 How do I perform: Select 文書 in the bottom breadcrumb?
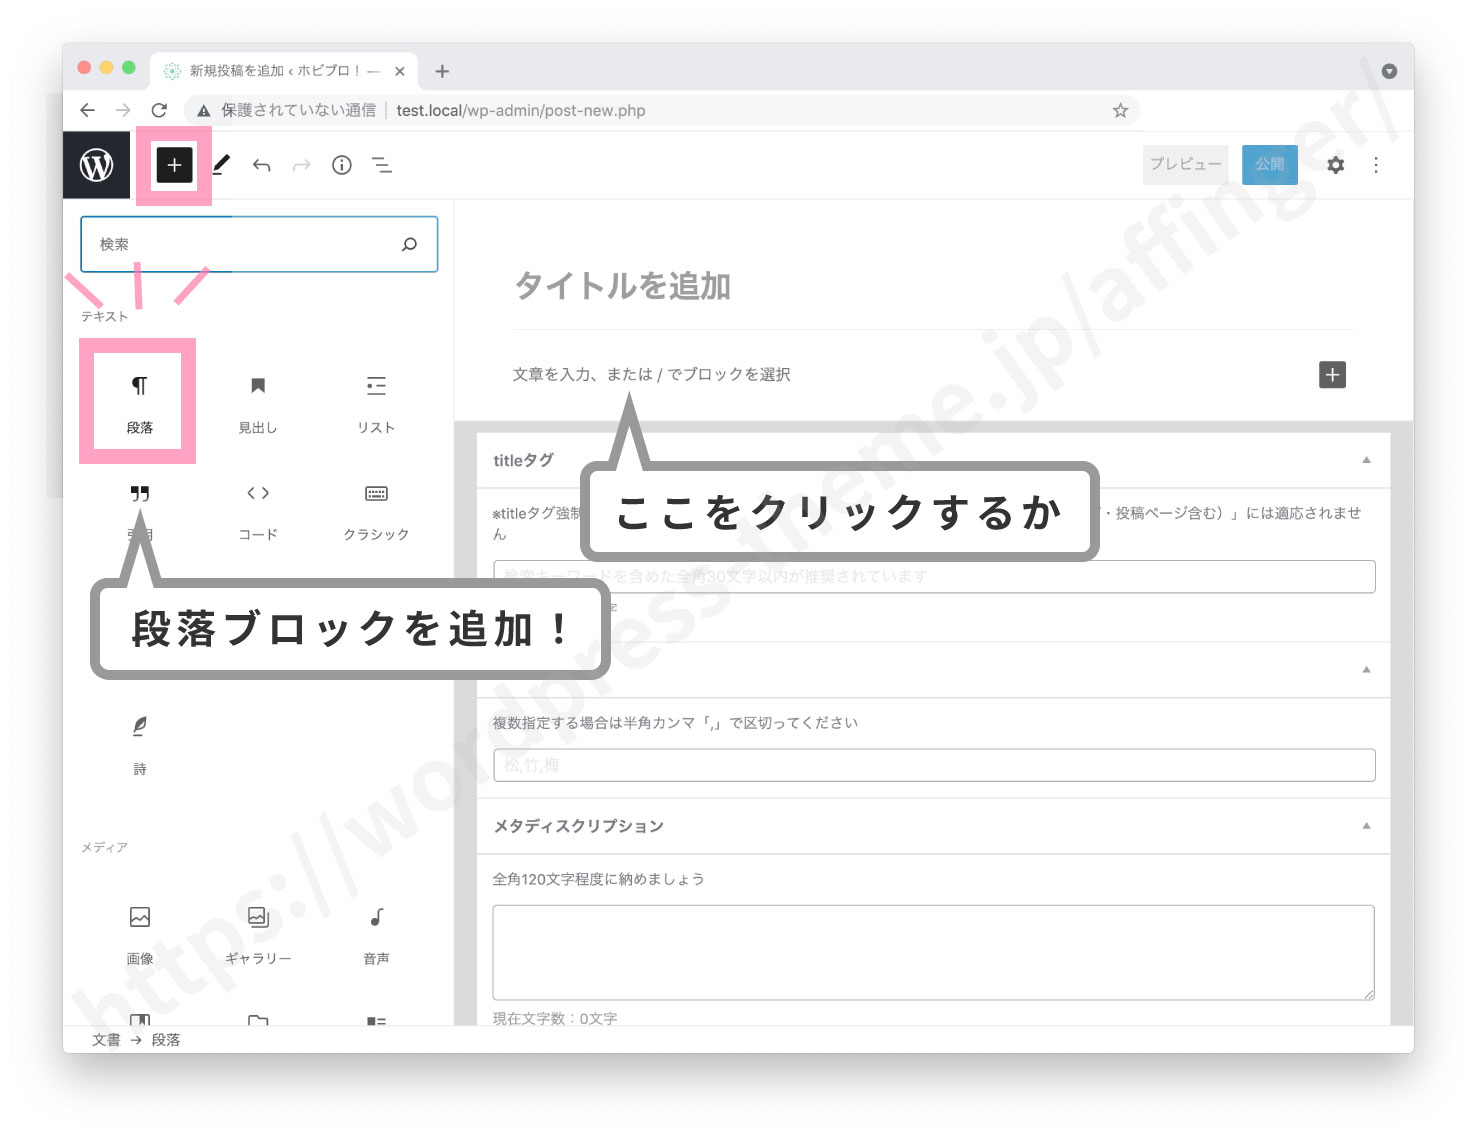click(106, 1040)
